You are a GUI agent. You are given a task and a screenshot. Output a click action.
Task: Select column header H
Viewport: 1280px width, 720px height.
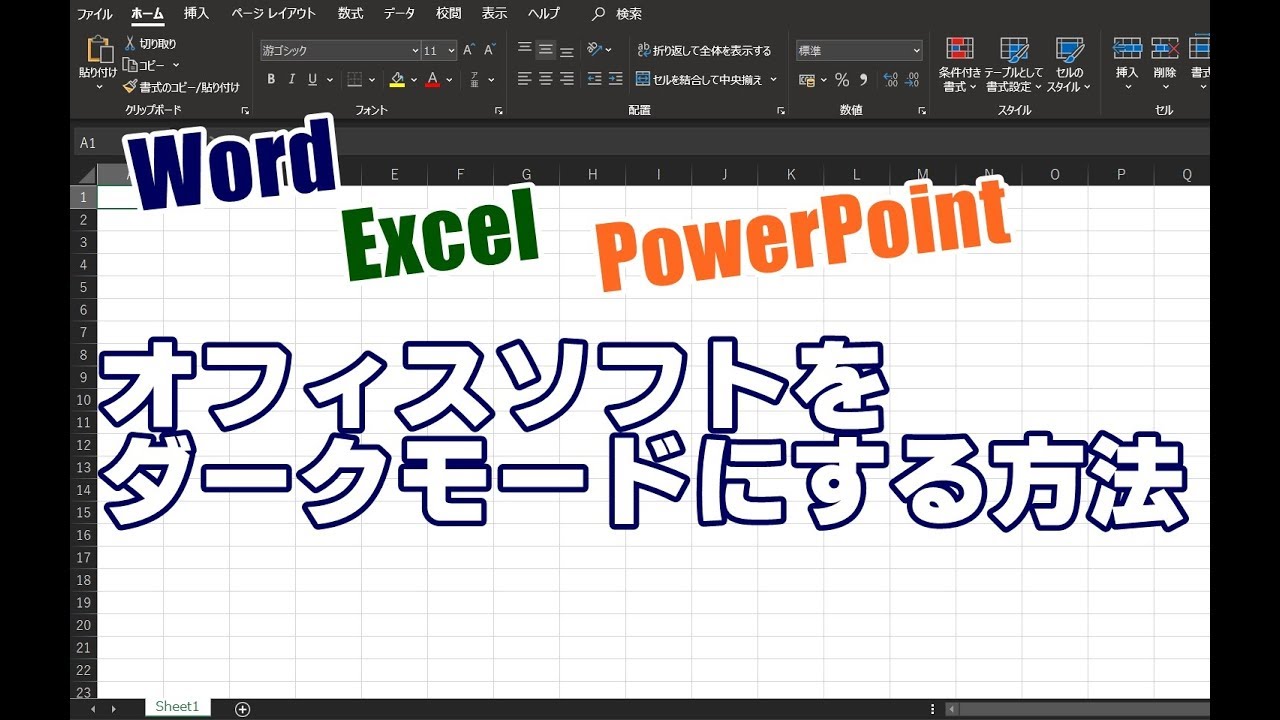592,175
